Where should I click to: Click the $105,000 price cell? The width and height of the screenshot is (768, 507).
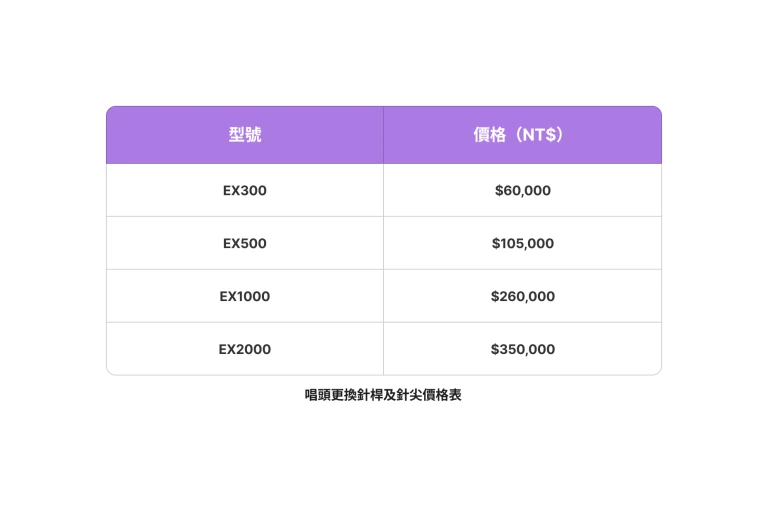coord(523,243)
